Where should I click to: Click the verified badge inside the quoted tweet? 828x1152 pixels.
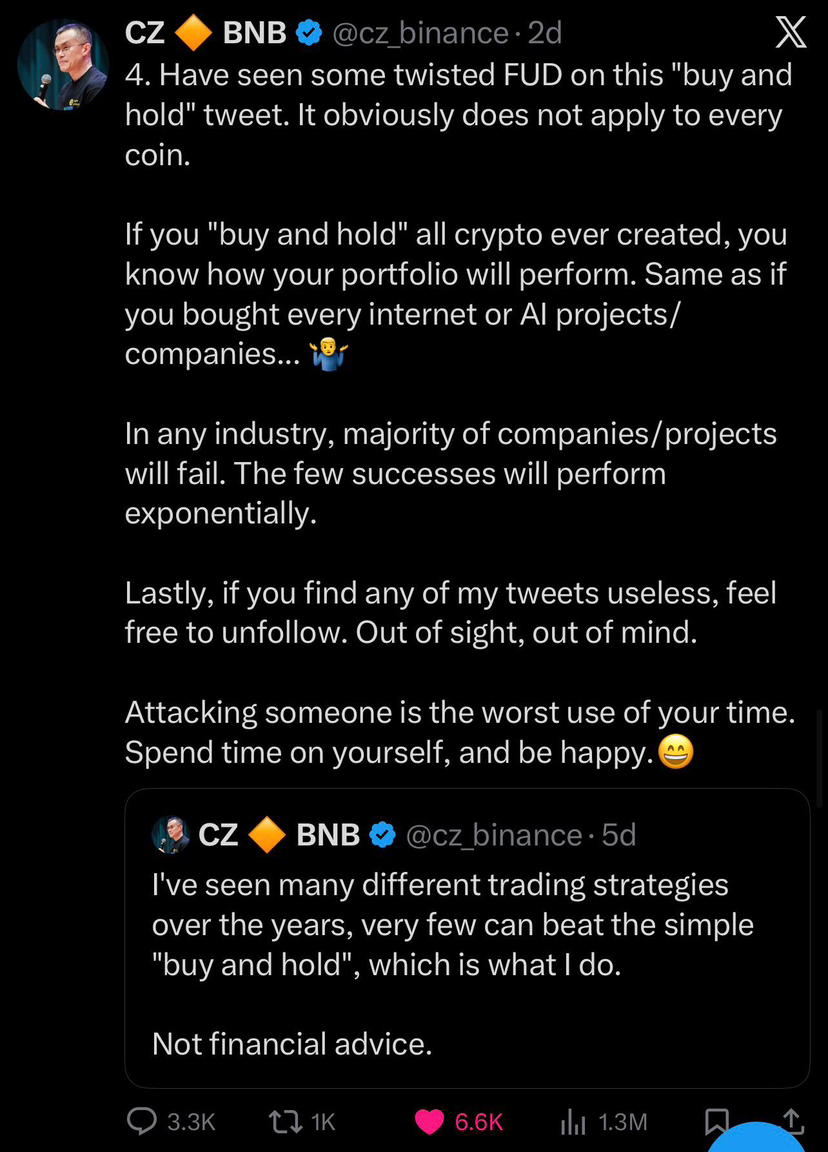382,835
